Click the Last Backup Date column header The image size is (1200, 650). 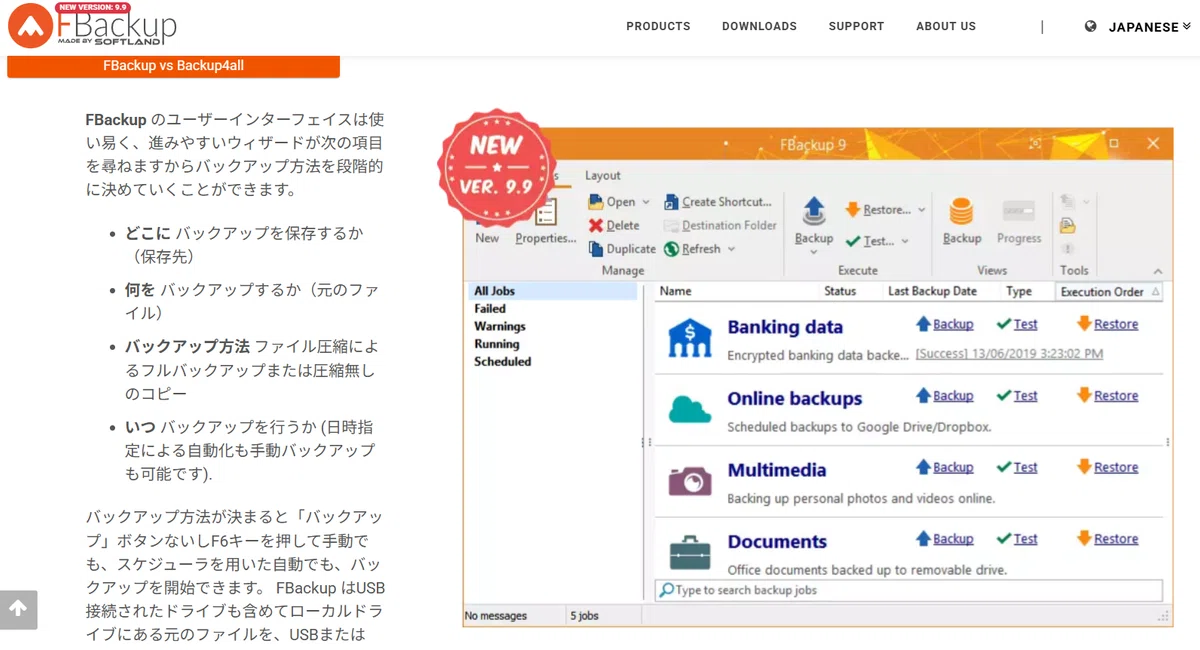tap(932, 292)
